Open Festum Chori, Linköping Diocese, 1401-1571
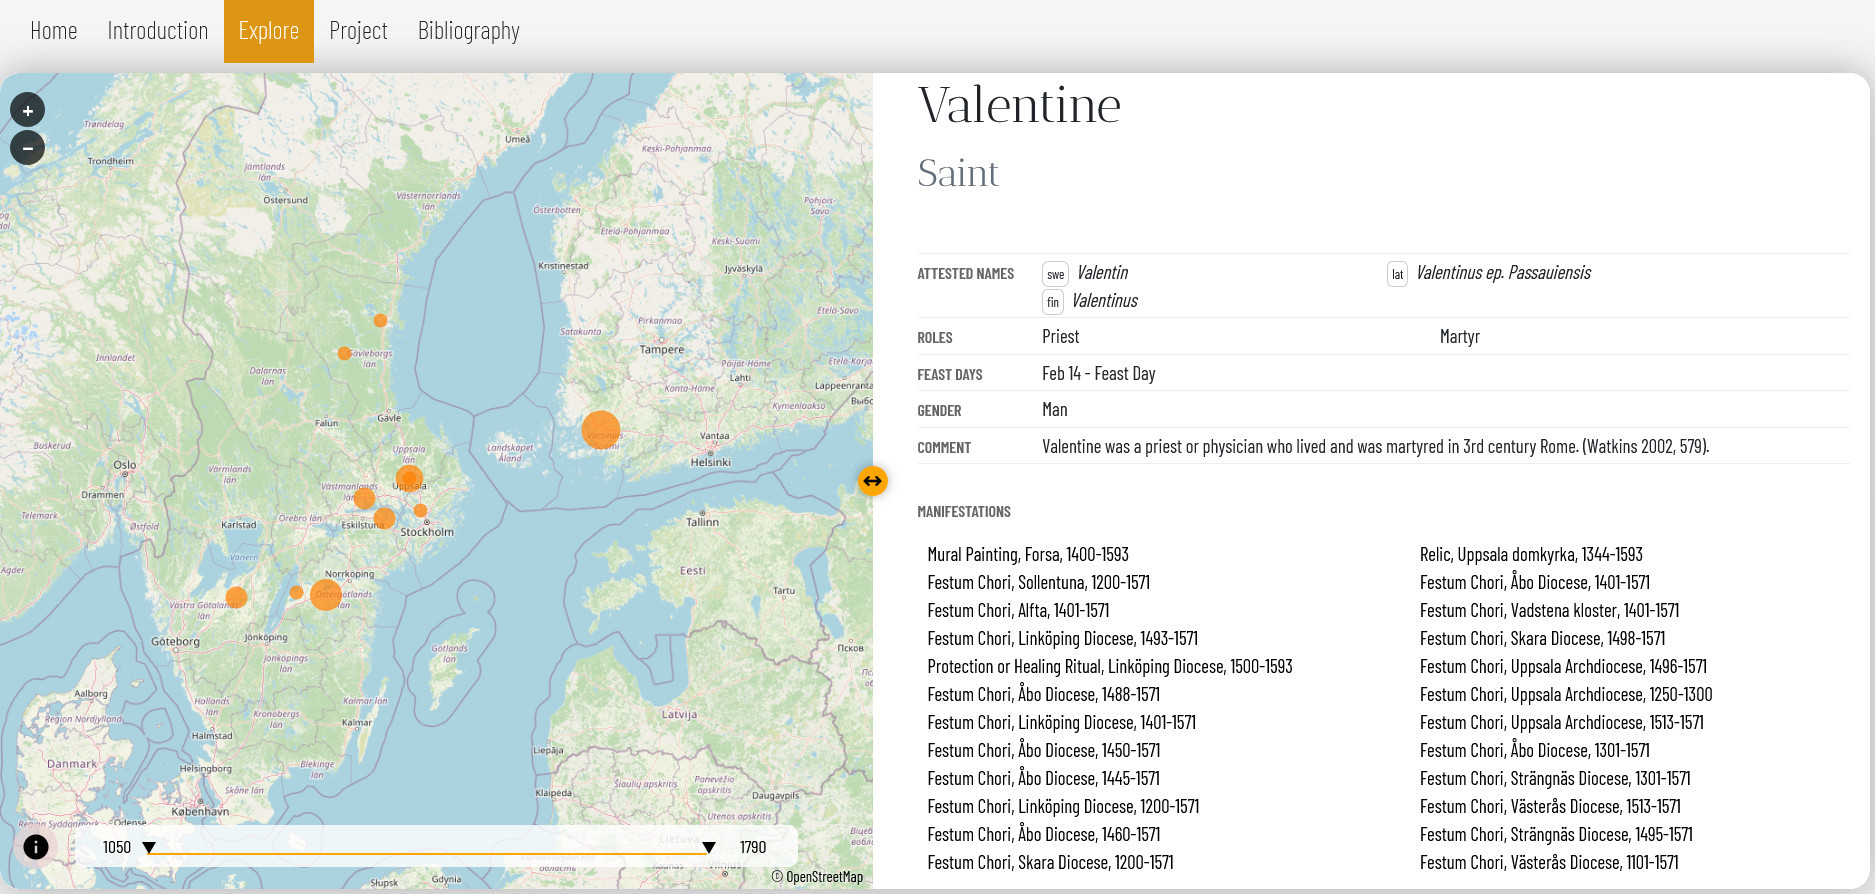 pyautogui.click(x=1061, y=723)
